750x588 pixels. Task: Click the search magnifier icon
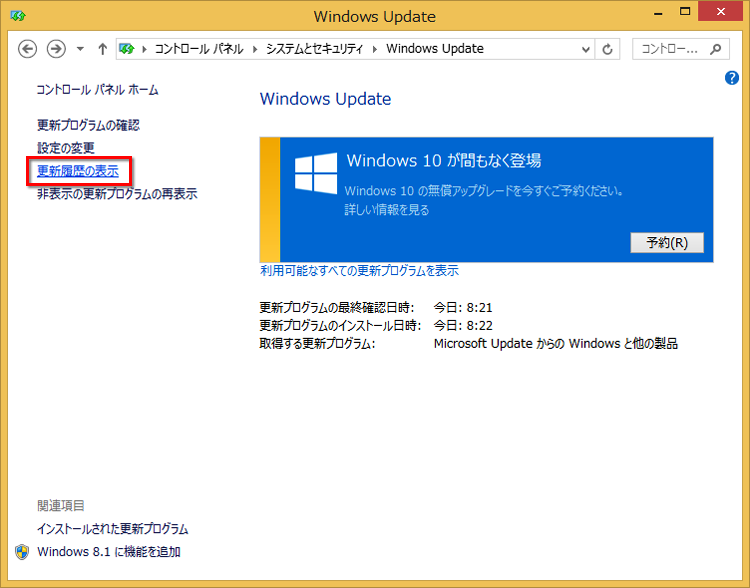click(716, 49)
